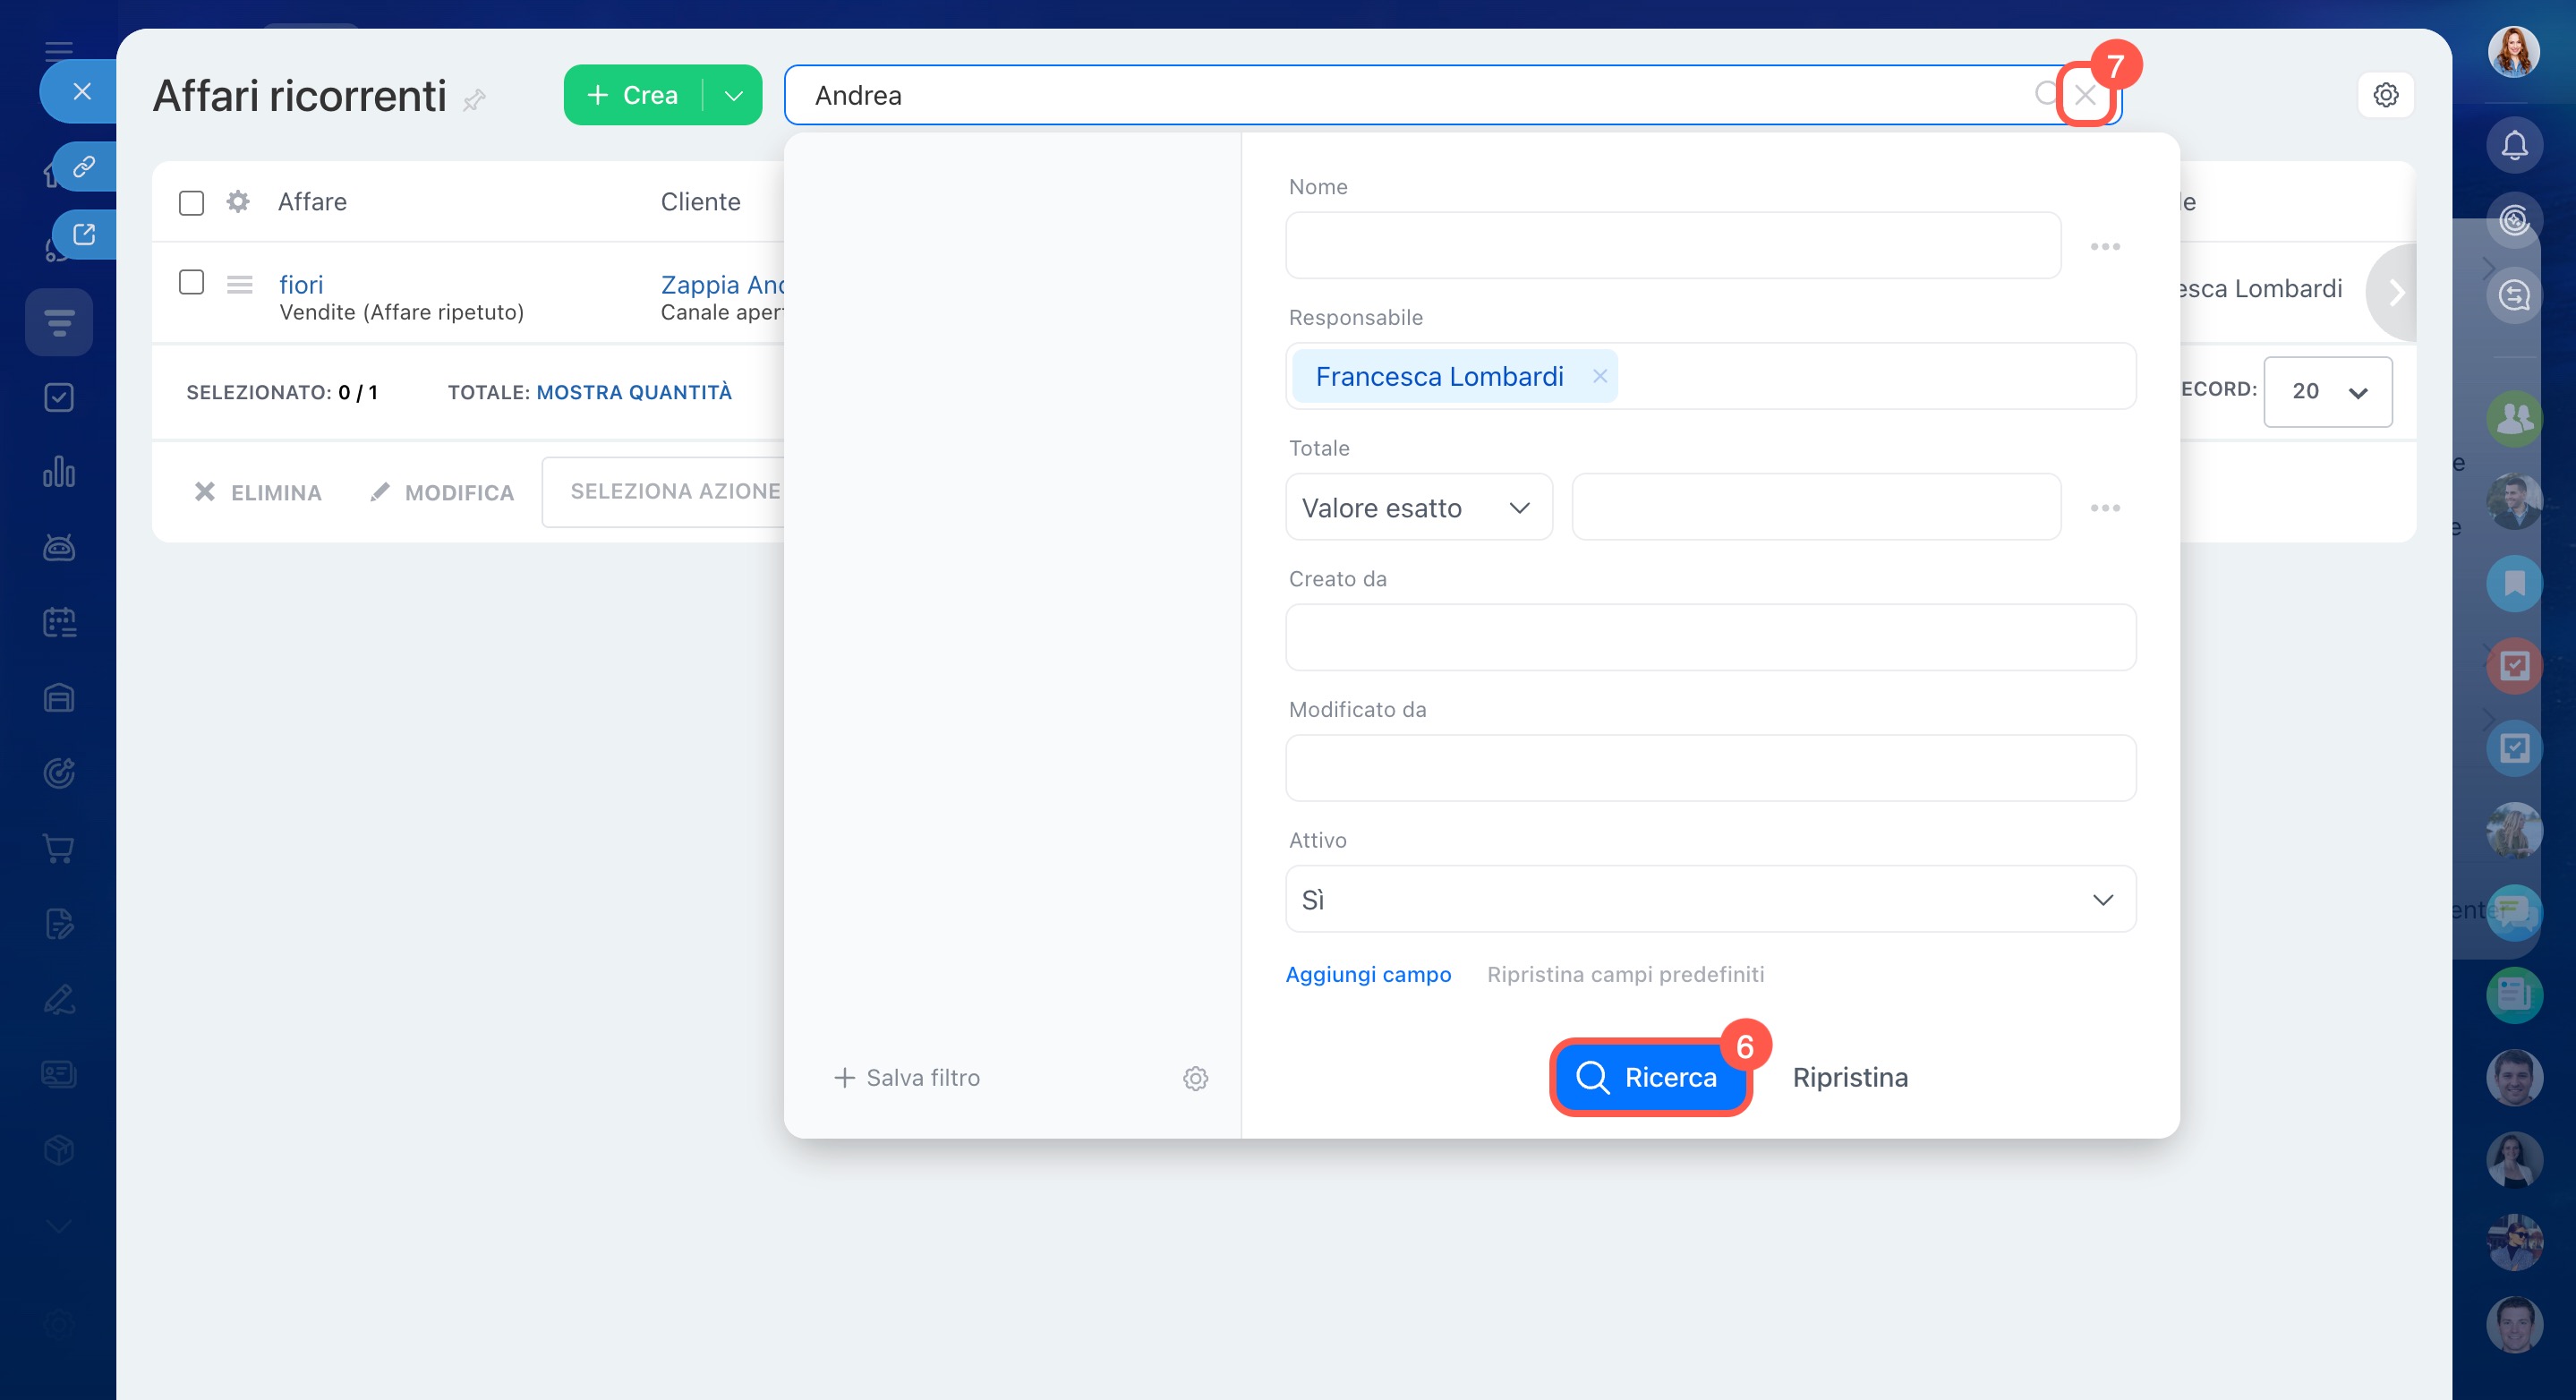This screenshot has height=1400, width=2576.
Task: Remove Francesca Lombardi from Responsabile field
Action: [x=1599, y=376]
